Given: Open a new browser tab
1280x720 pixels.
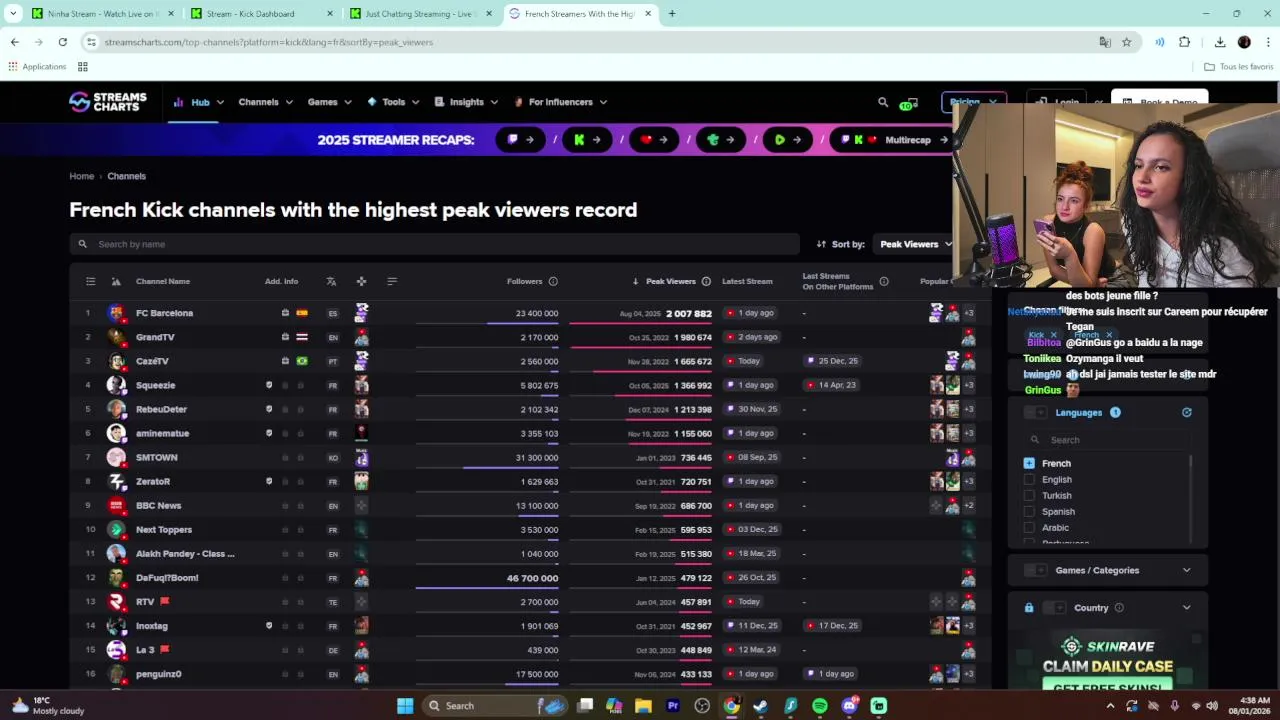Looking at the screenshot, I should pos(672,14).
